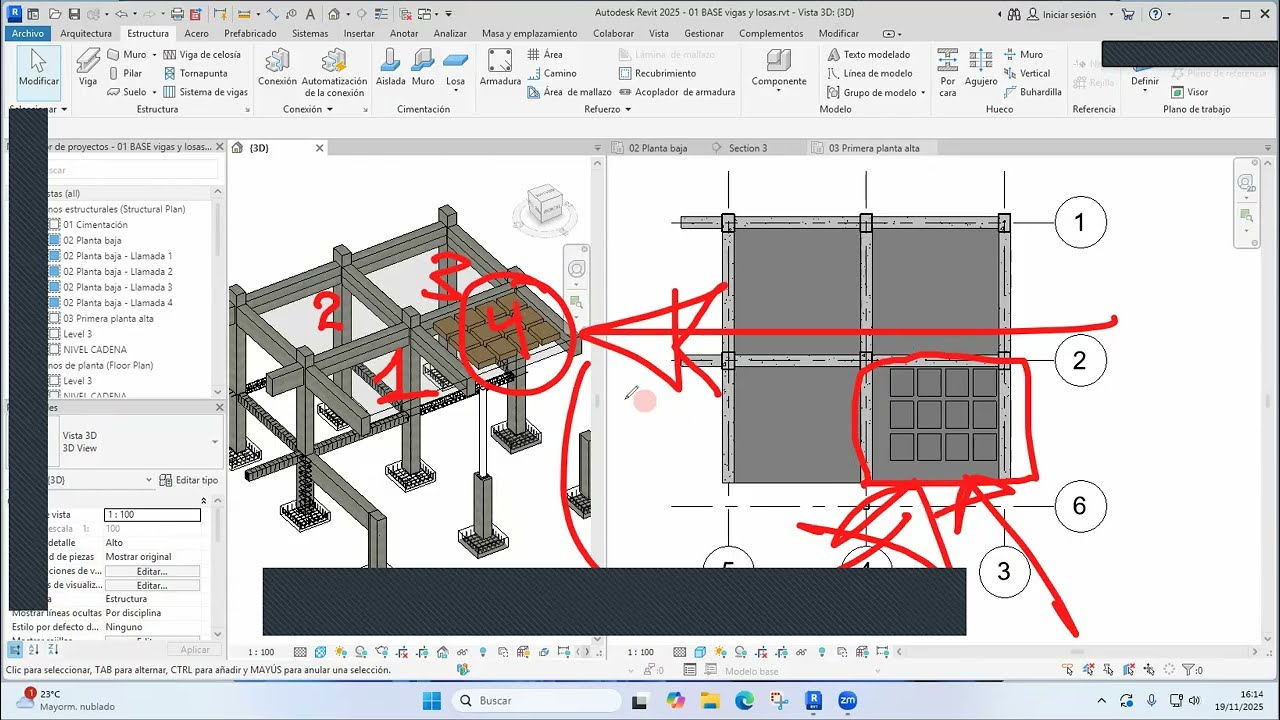Screen dimensions: 1280x720
Task: Select the Camino reinforcement tool
Action: tap(552, 73)
